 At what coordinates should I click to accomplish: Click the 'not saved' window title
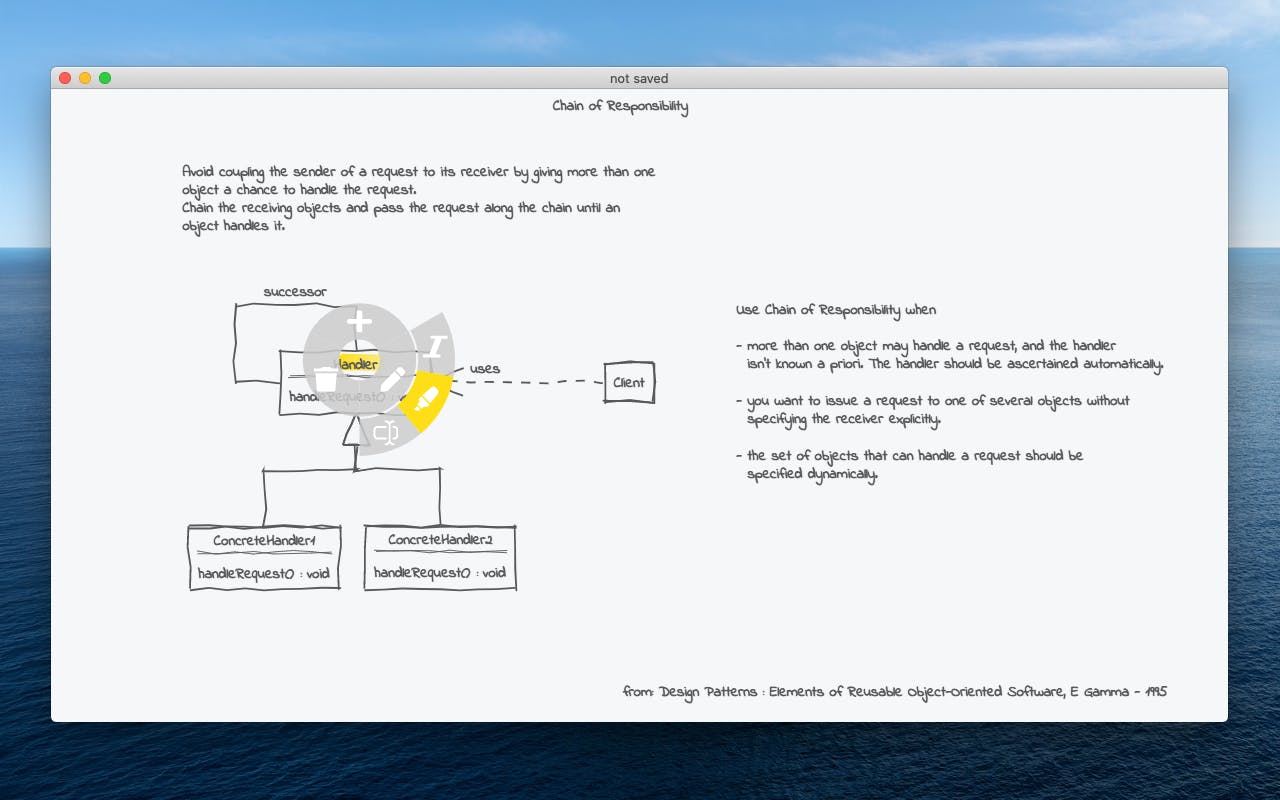point(639,78)
